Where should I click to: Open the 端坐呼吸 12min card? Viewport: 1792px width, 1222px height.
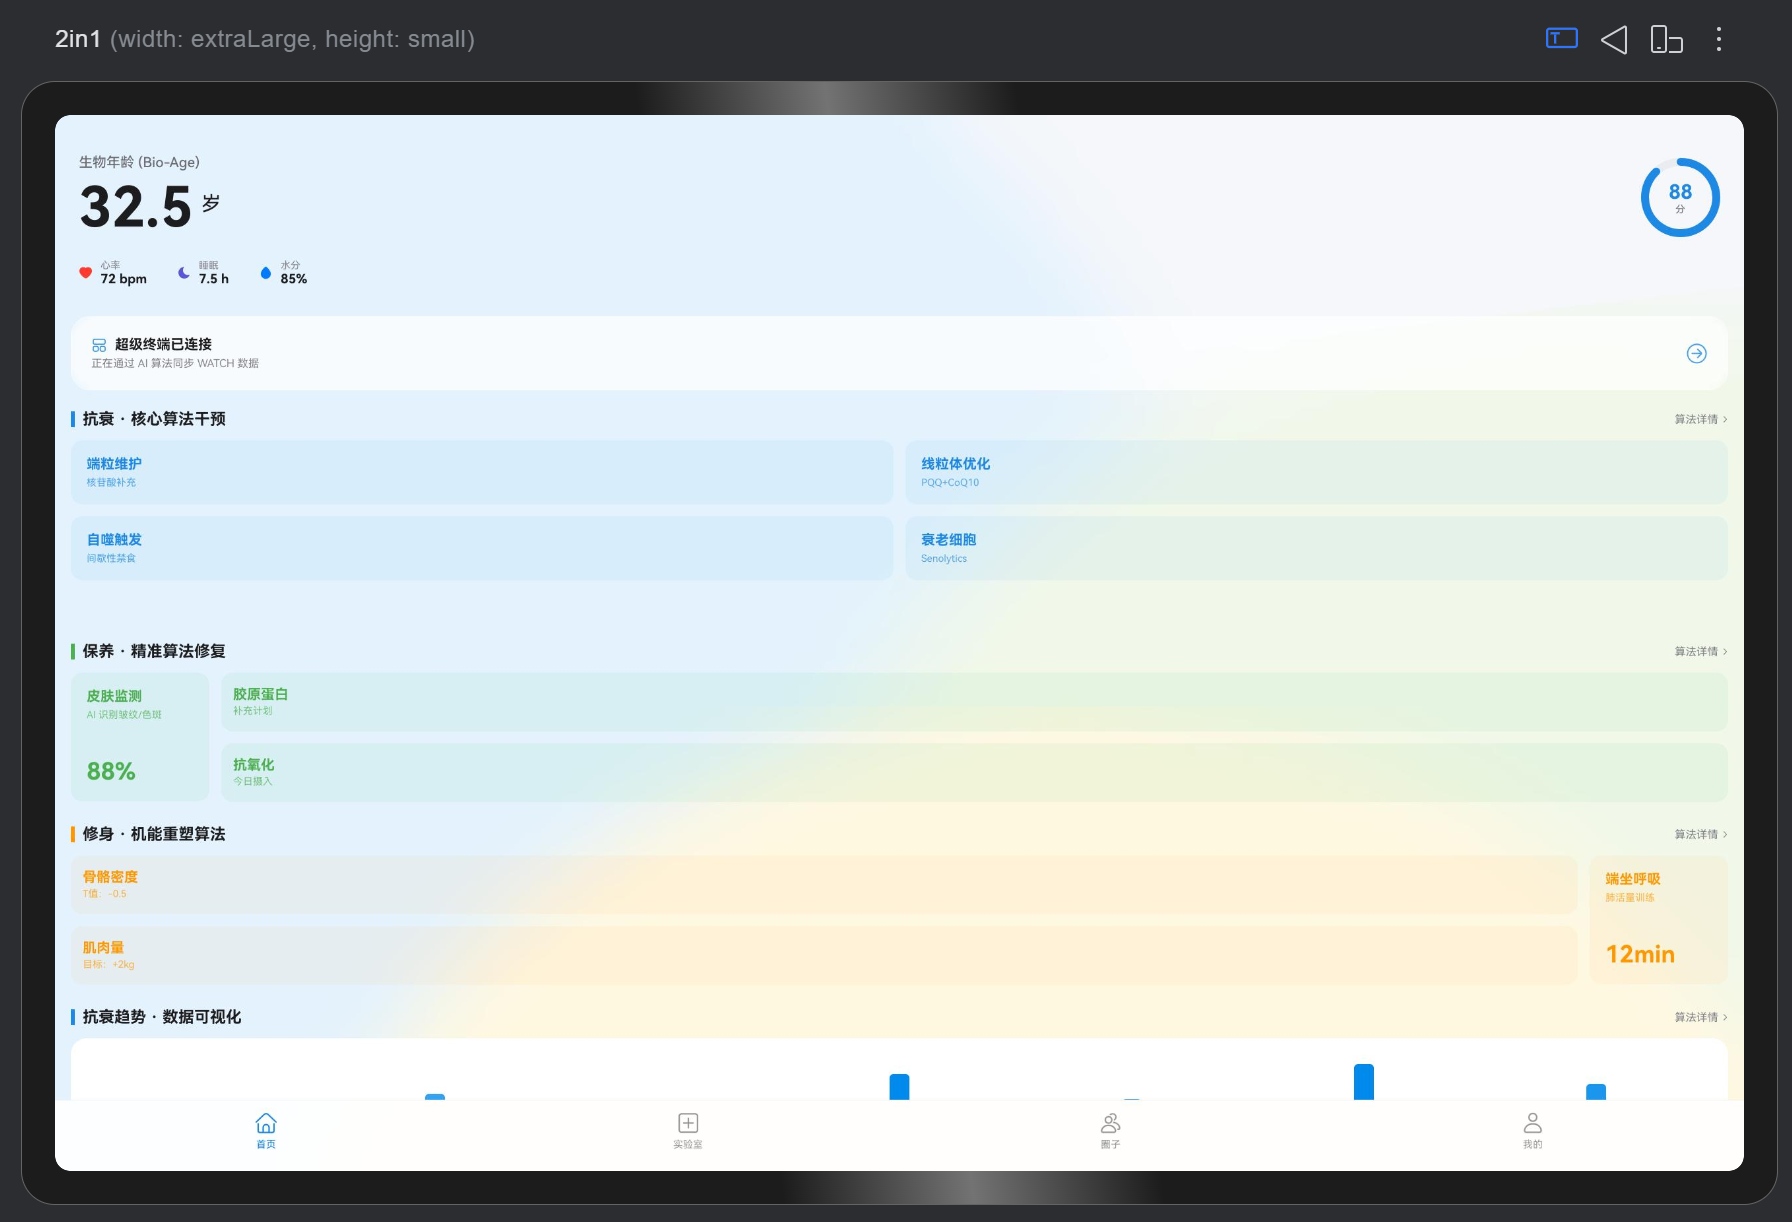pos(1658,920)
